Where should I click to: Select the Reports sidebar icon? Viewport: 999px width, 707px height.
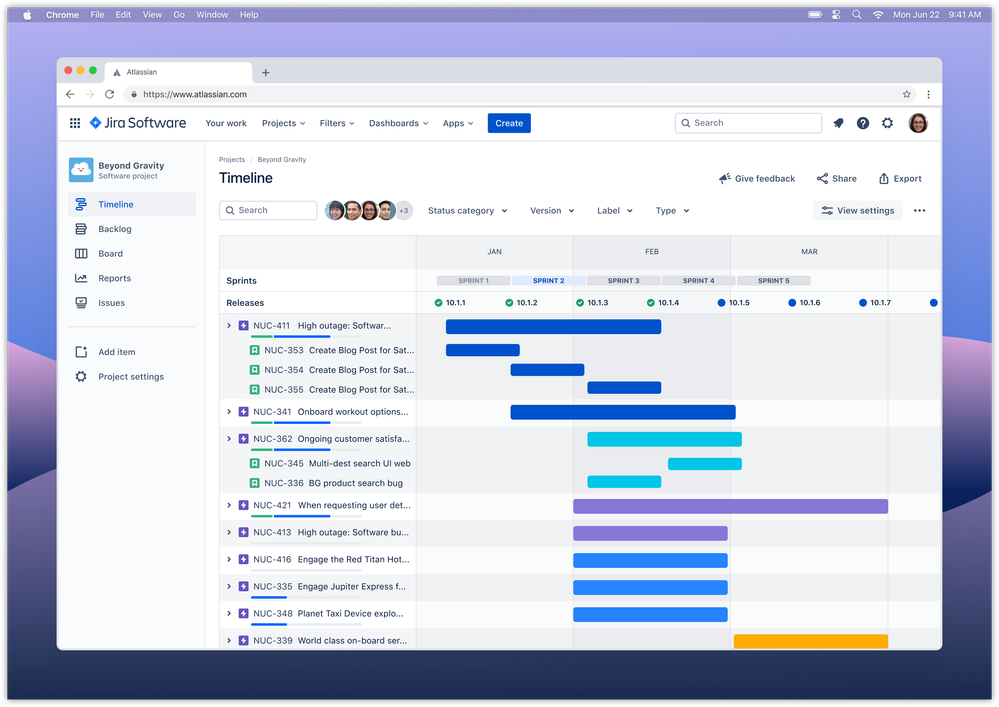click(x=81, y=278)
